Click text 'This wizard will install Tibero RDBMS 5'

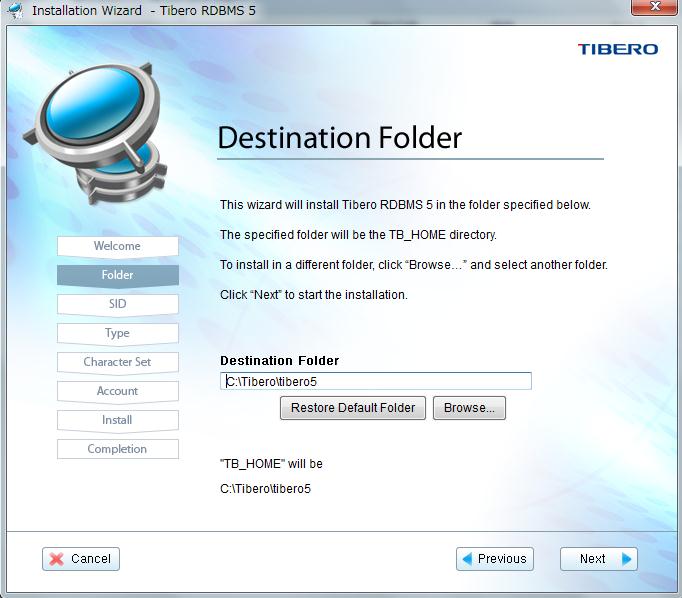tap(326, 205)
